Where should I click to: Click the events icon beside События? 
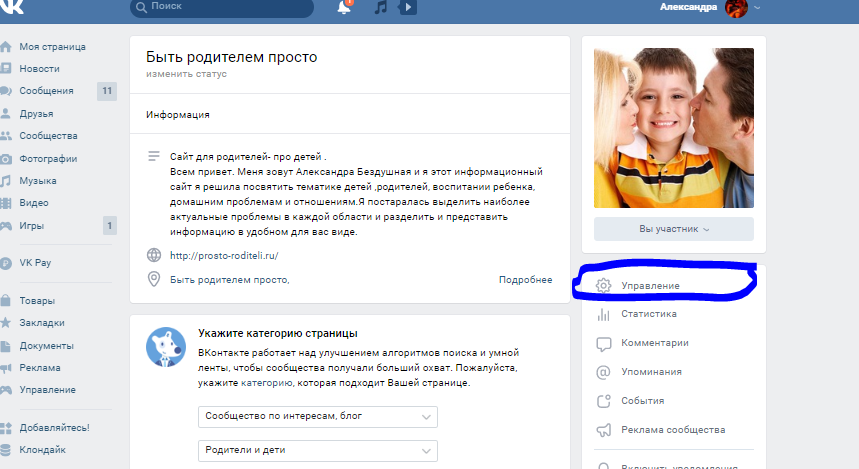coord(603,401)
